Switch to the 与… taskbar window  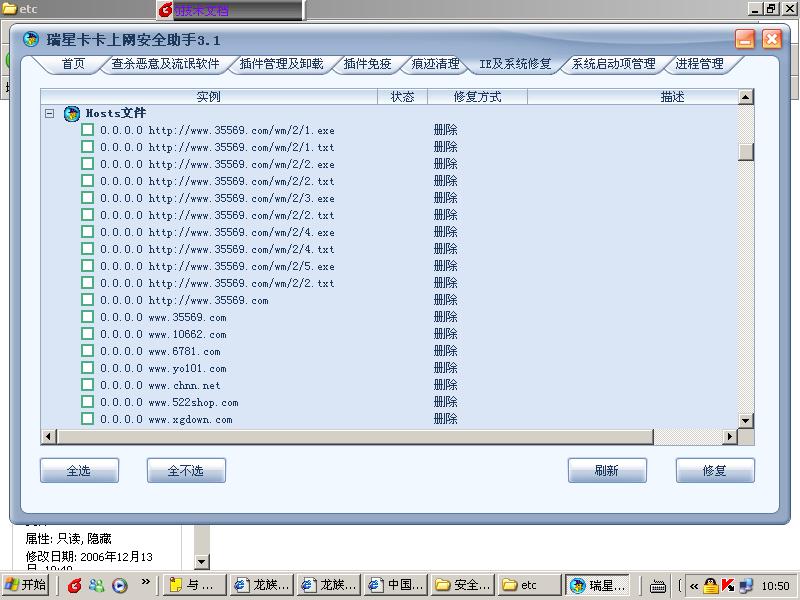[195, 585]
